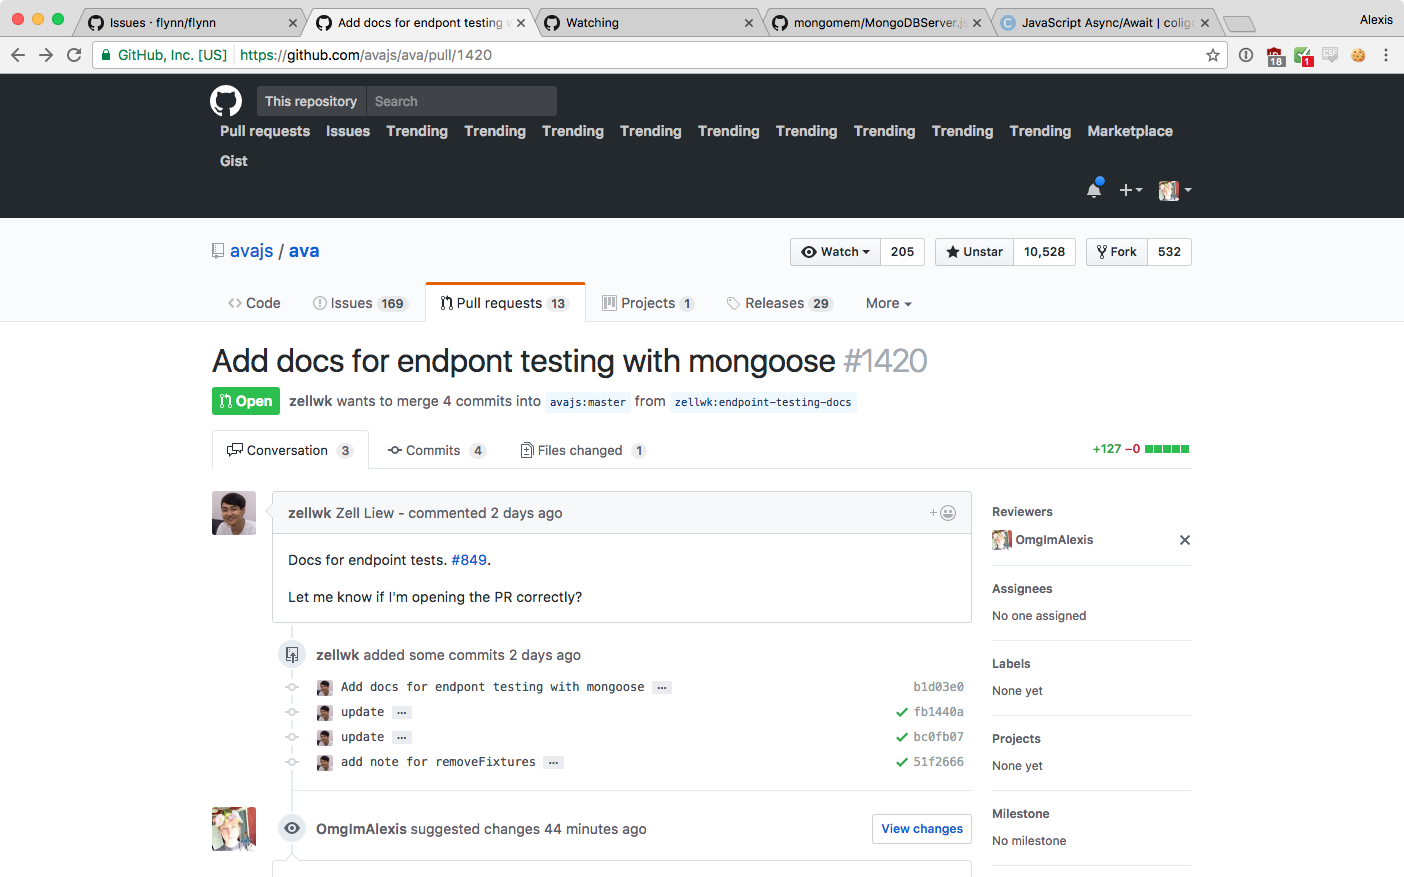Image resolution: width=1404 pixels, height=877 pixels.
Task: Open notifications via the bell icon
Action: [x=1094, y=190]
